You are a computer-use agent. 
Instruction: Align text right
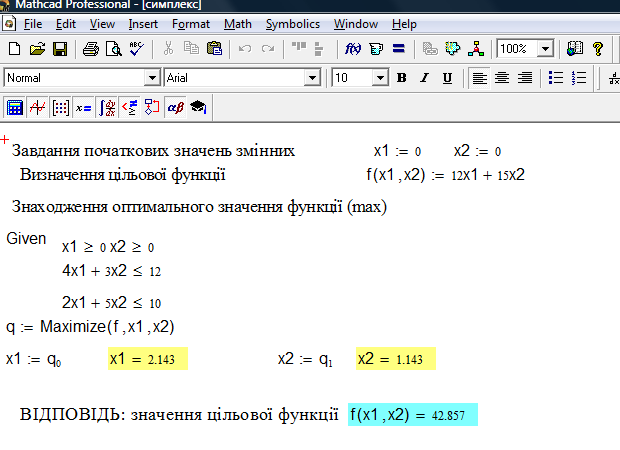tap(525, 78)
